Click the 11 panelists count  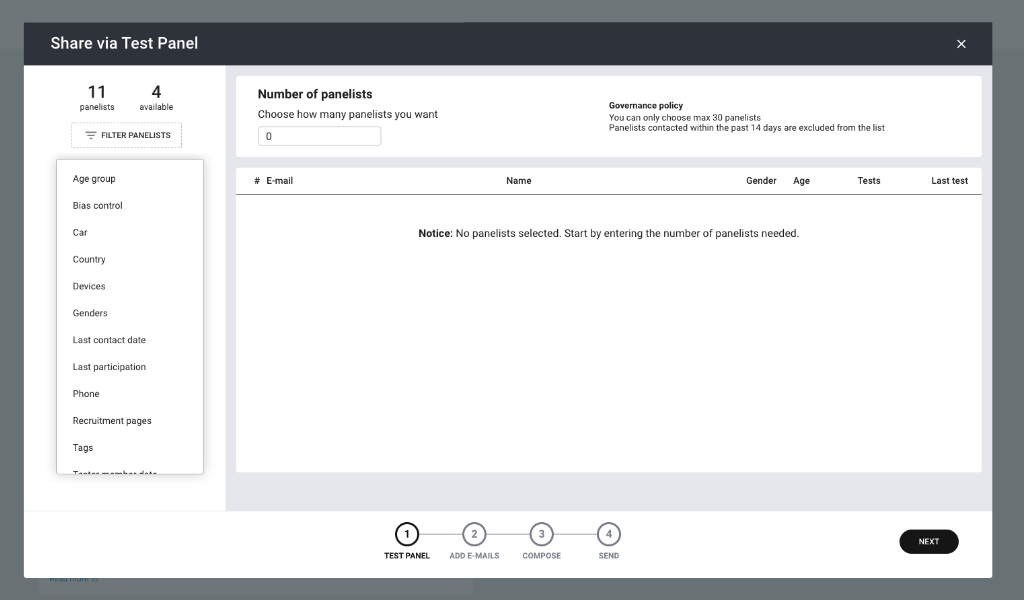tap(97, 97)
